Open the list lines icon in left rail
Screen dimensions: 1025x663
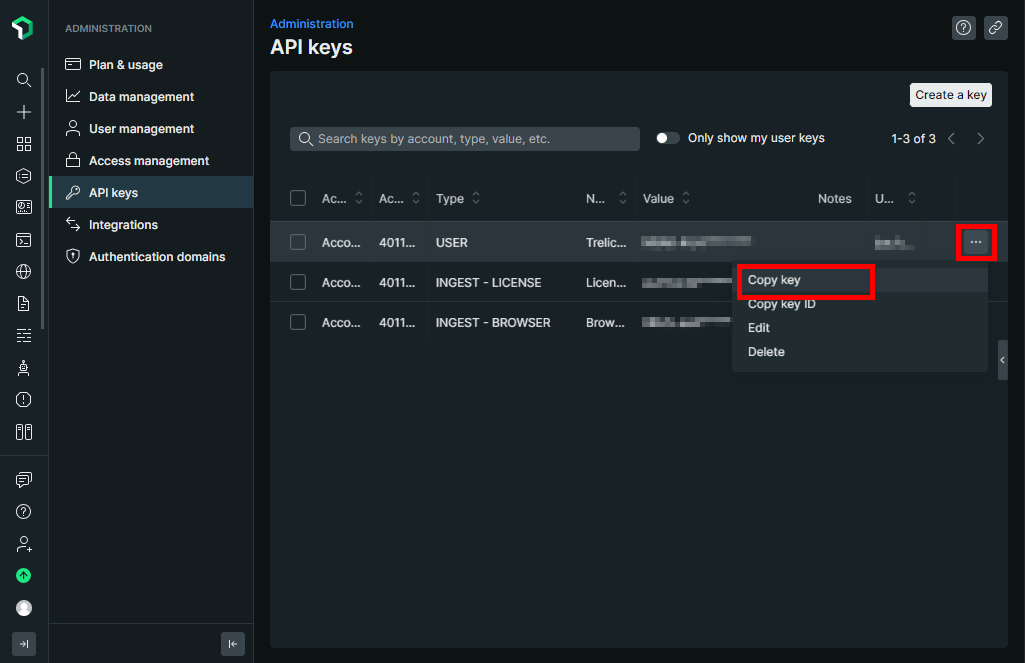point(24,335)
